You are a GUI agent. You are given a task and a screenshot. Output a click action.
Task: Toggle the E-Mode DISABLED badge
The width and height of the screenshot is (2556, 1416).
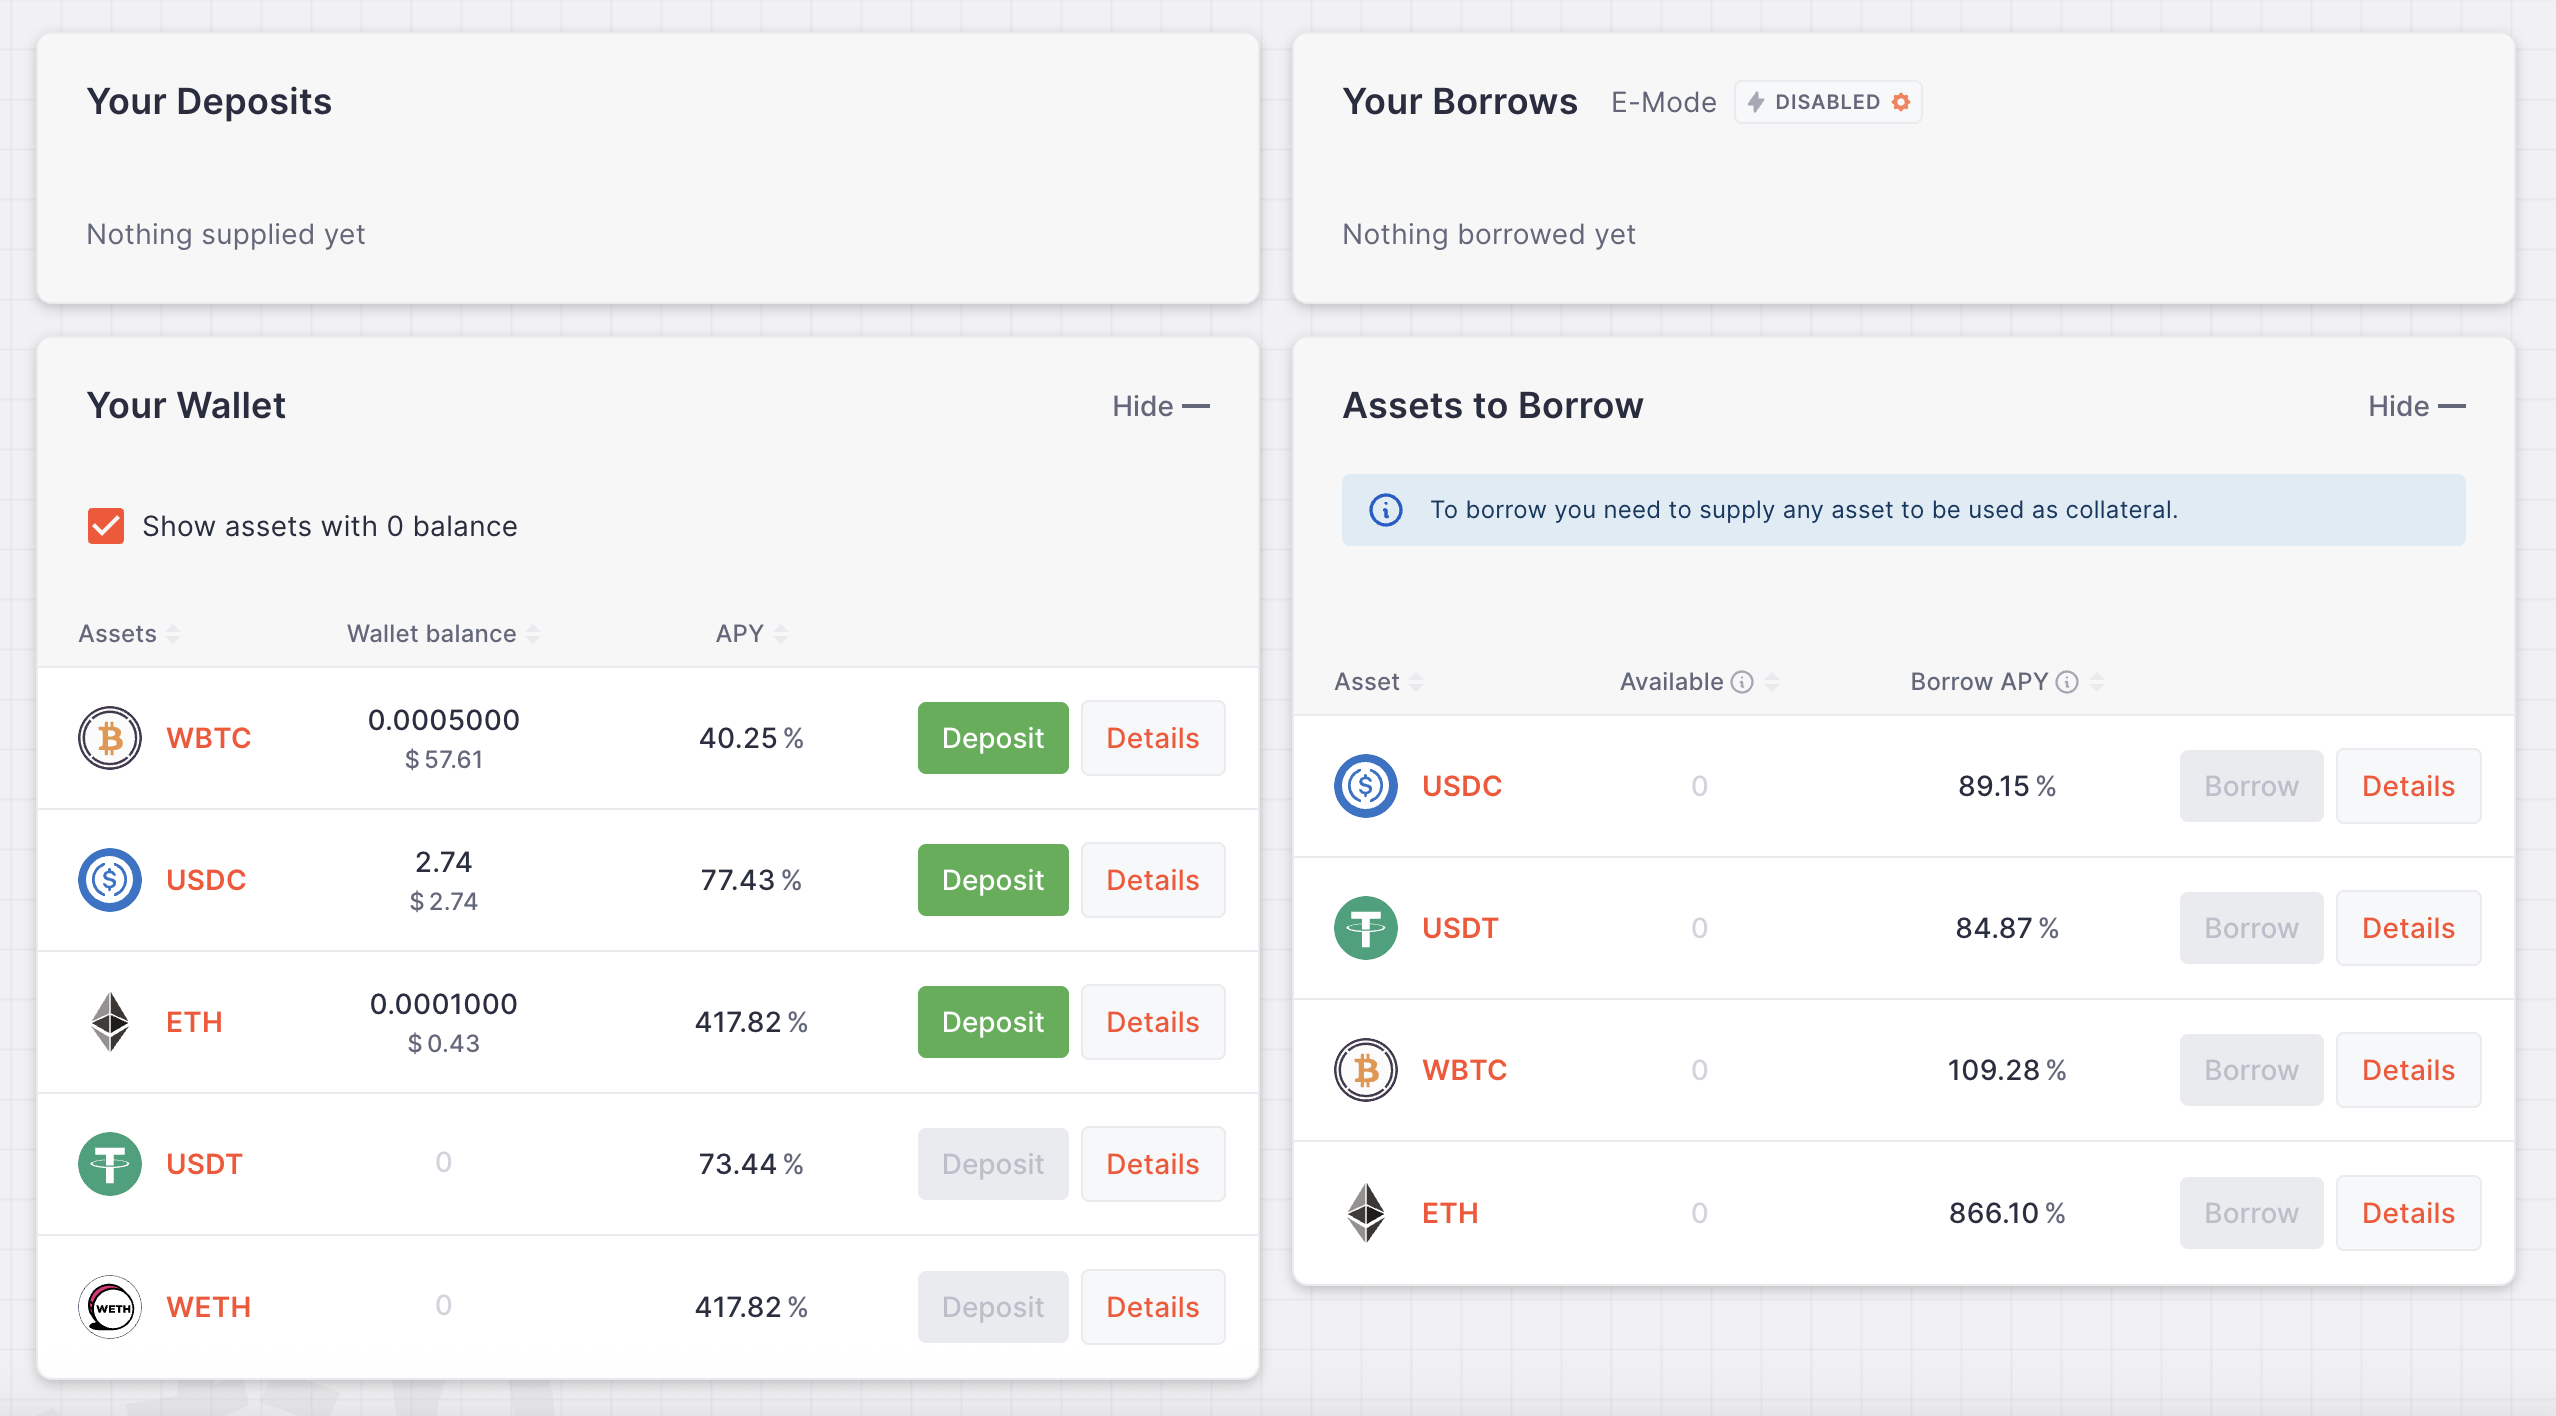pyautogui.click(x=1826, y=102)
